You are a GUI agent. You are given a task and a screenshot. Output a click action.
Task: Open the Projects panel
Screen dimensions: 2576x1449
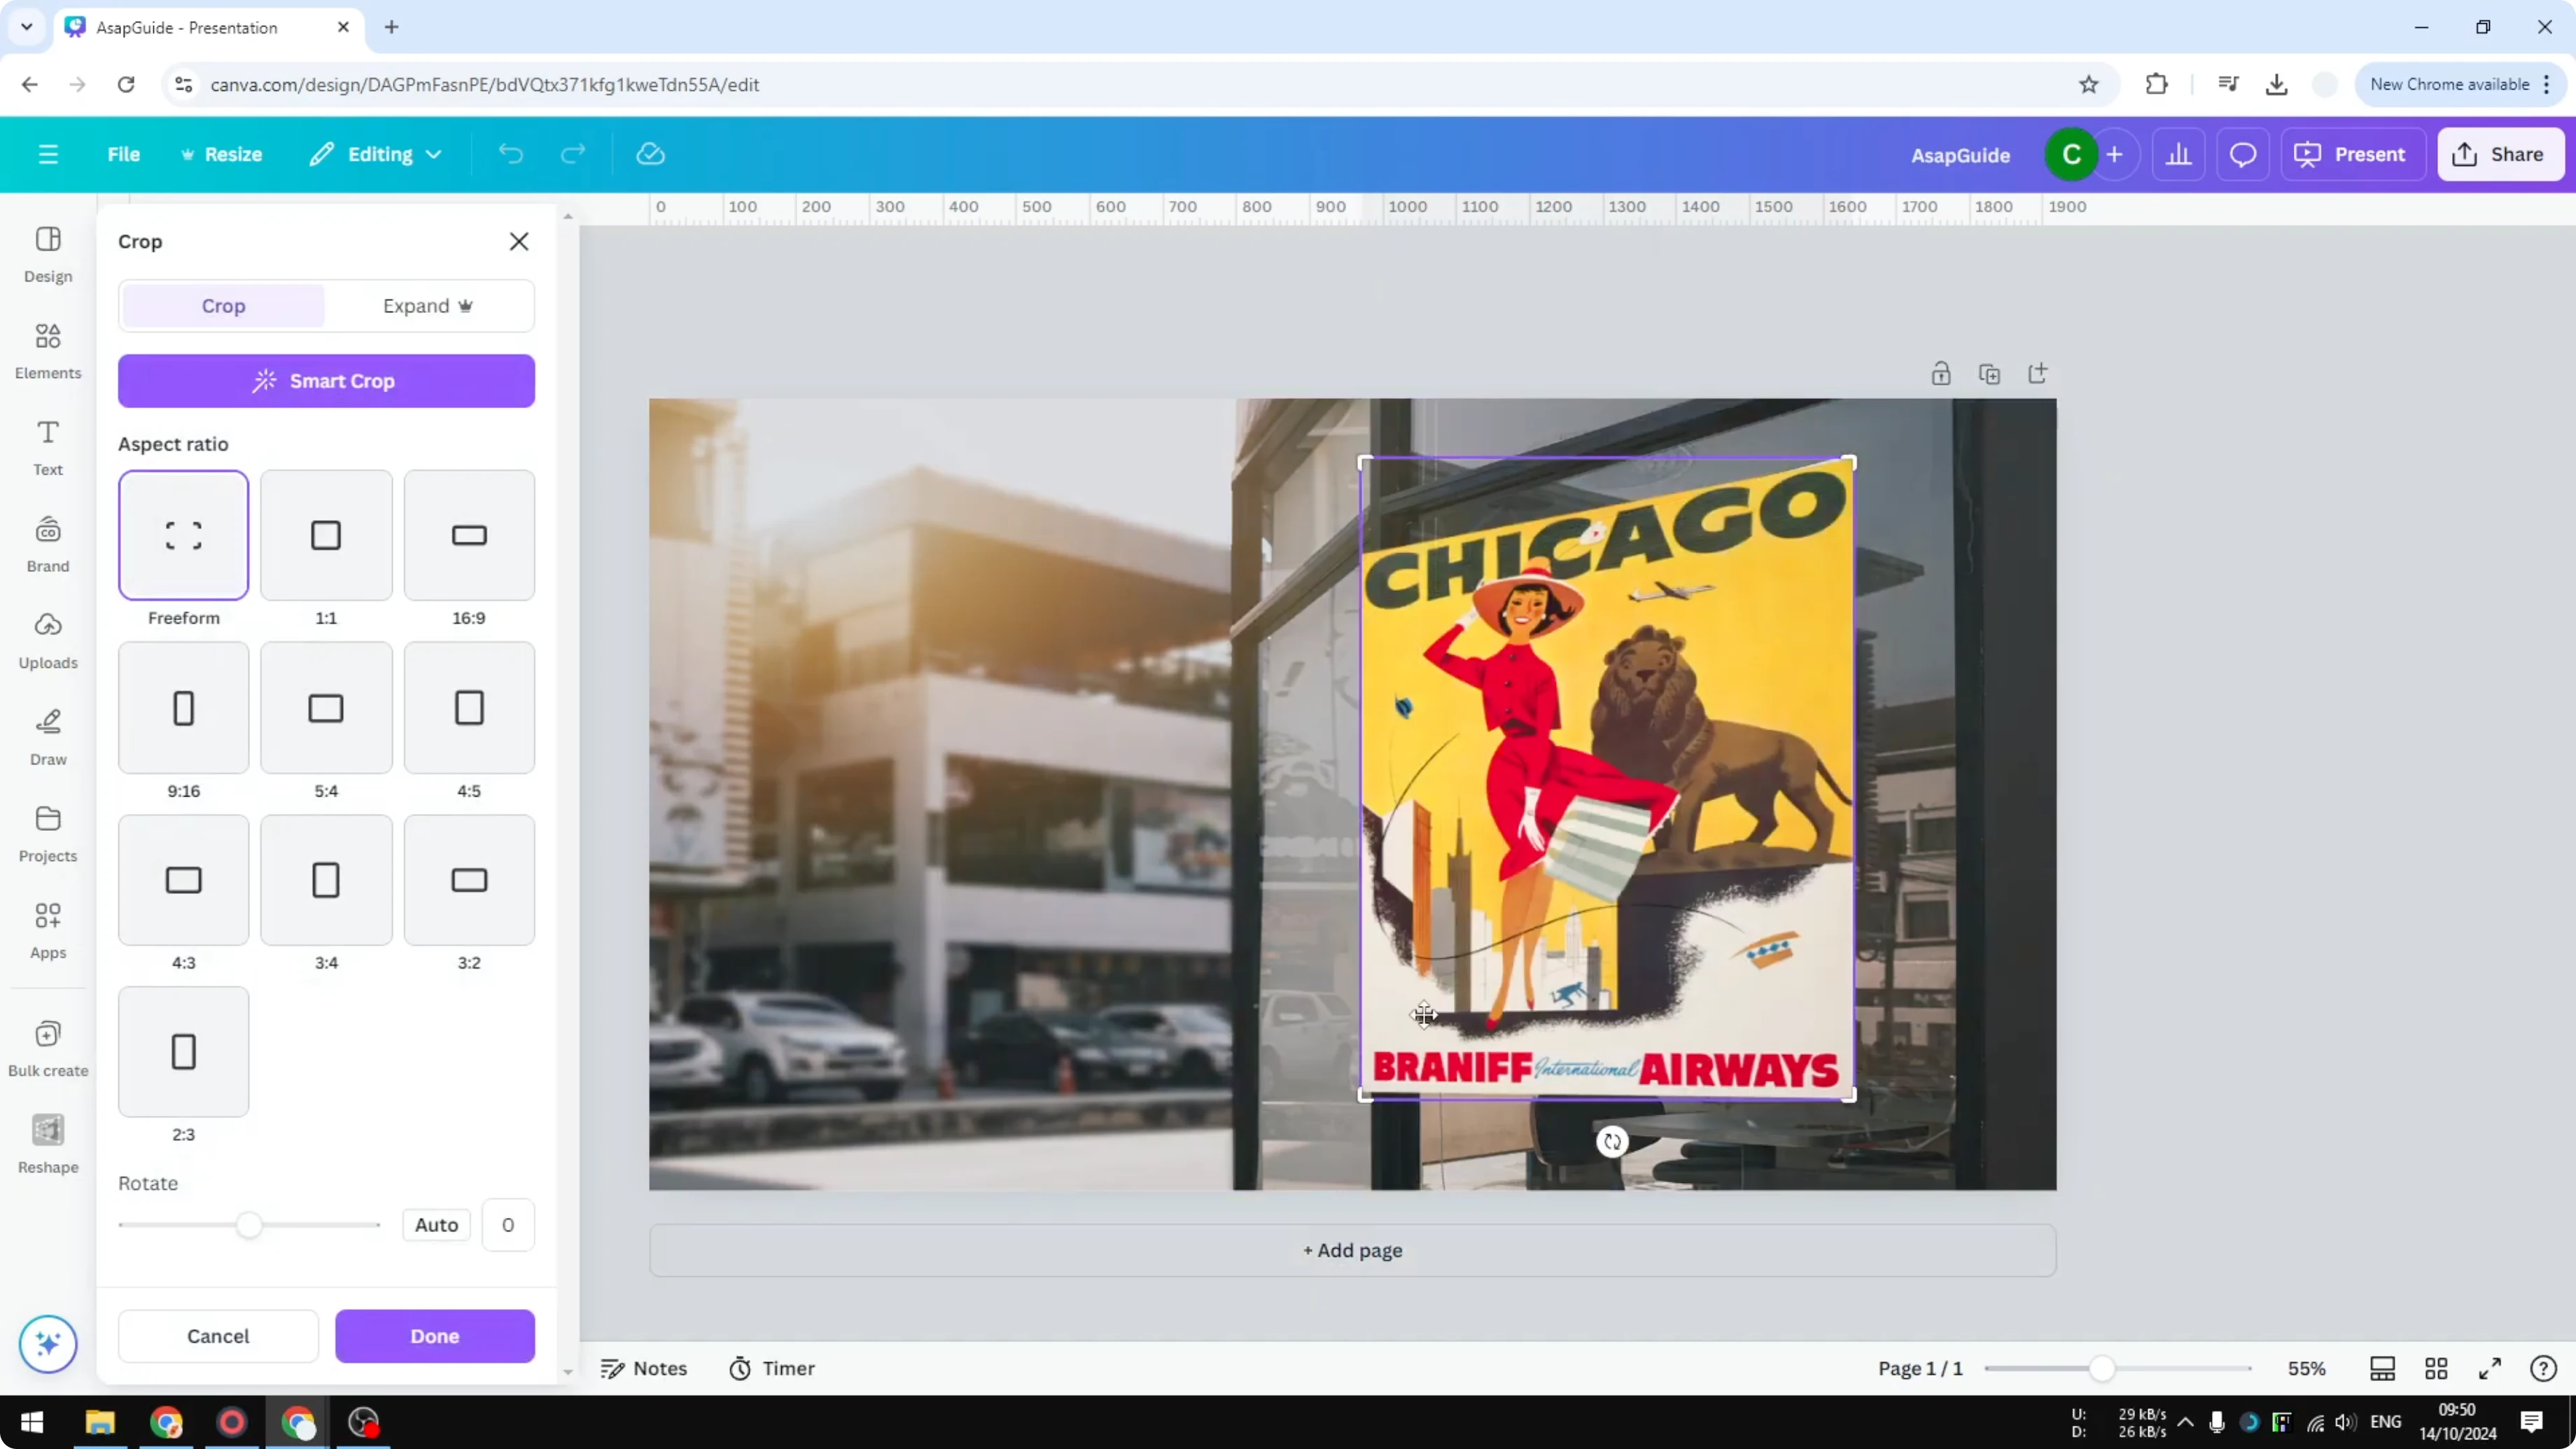pos(47,832)
